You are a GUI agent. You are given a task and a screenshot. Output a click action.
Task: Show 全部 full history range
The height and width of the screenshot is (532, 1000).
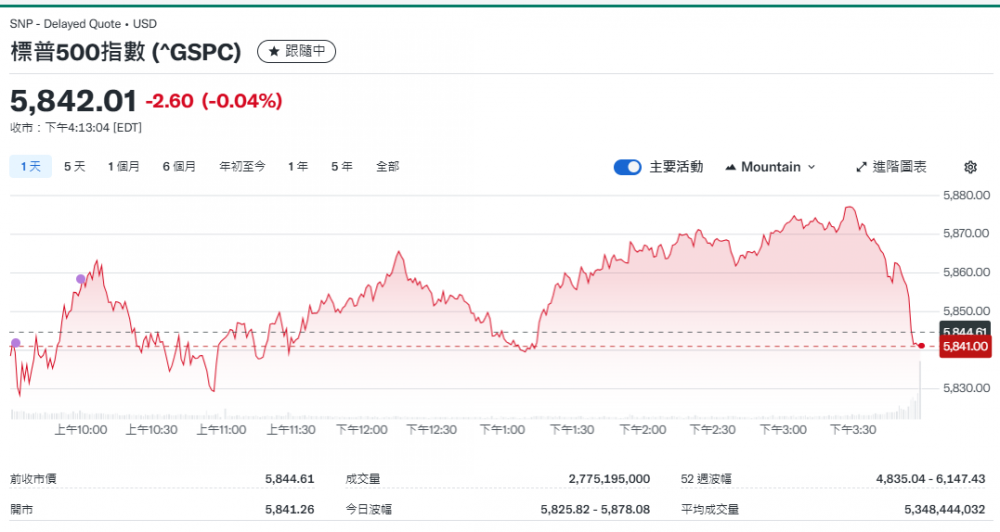point(388,167)
